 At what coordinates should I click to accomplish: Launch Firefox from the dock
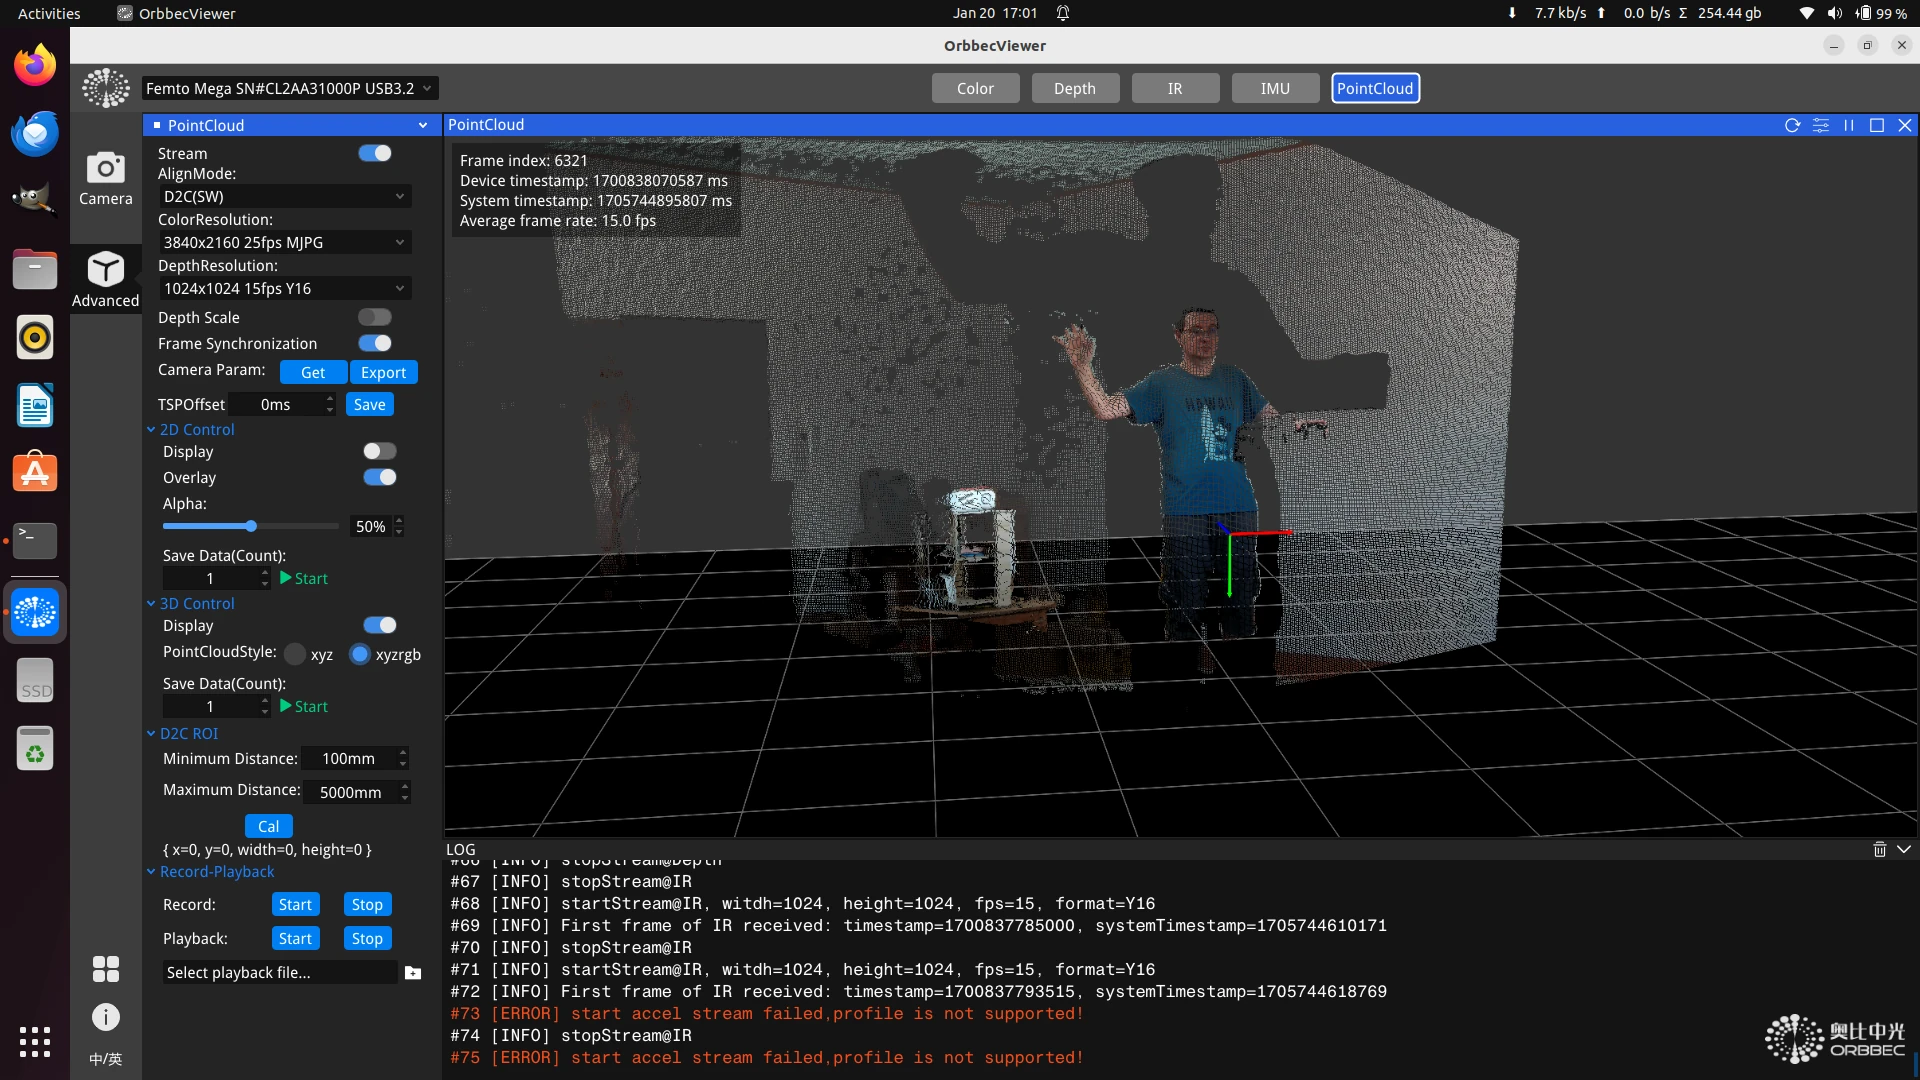point(35,66)
